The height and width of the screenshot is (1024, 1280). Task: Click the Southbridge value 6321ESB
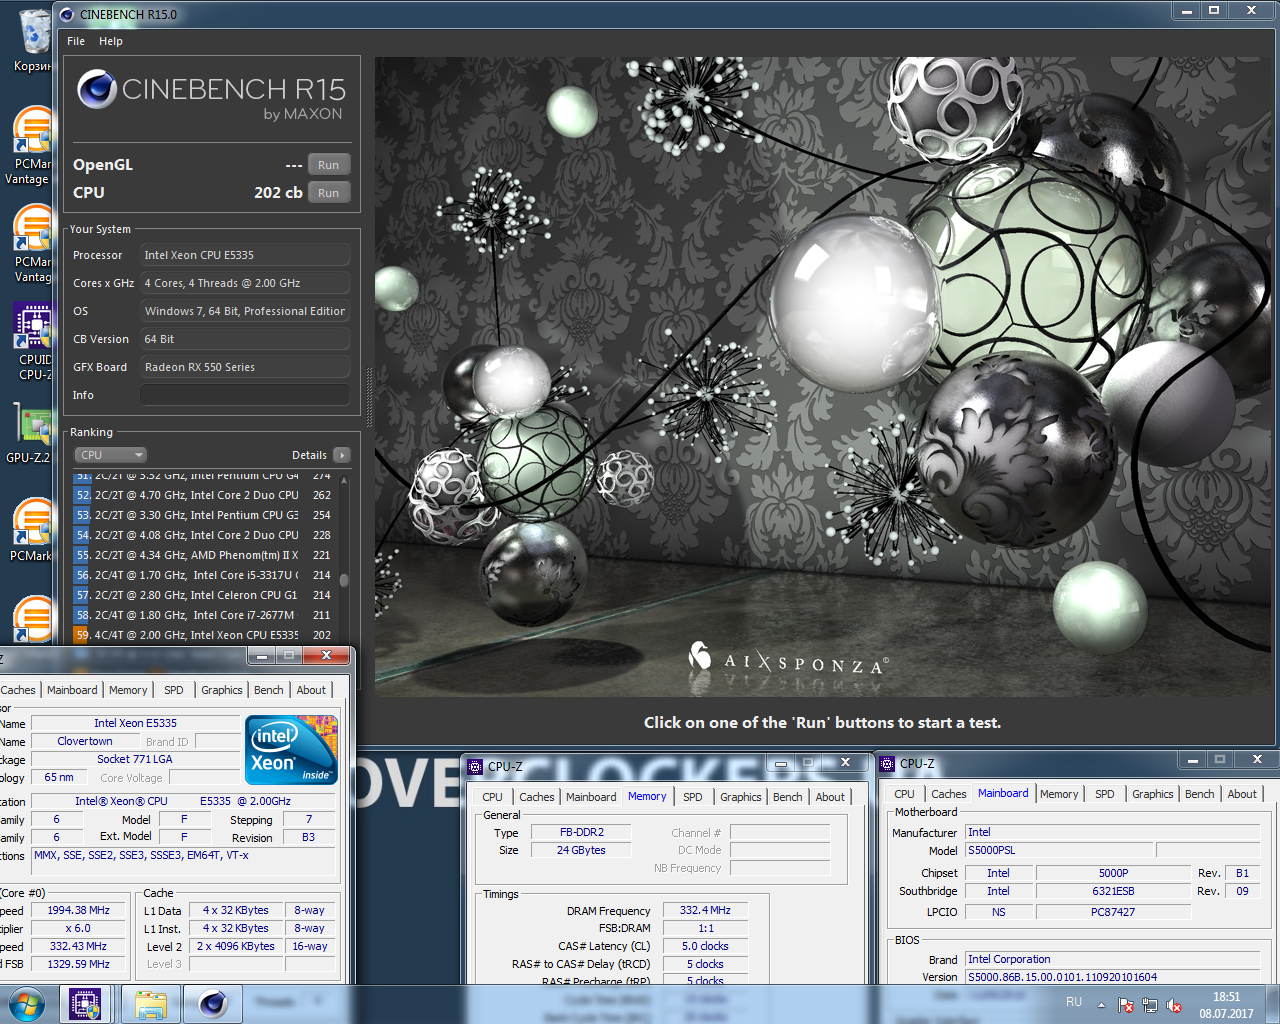(1113, 891)
